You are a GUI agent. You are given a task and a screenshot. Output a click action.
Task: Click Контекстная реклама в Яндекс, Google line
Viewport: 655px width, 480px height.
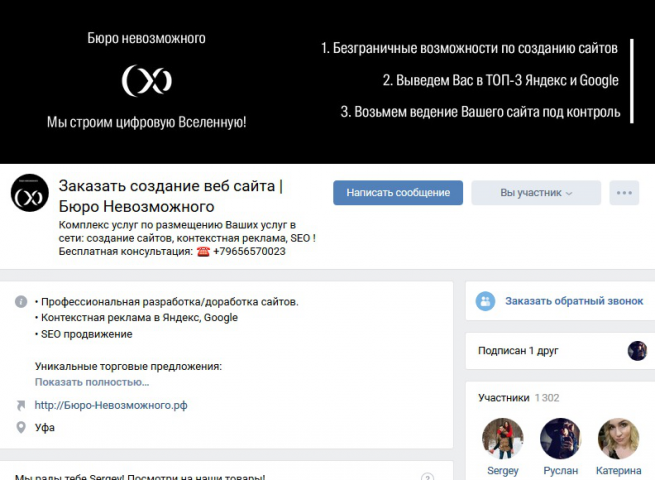pyautogui.click(x=139, y=317)
